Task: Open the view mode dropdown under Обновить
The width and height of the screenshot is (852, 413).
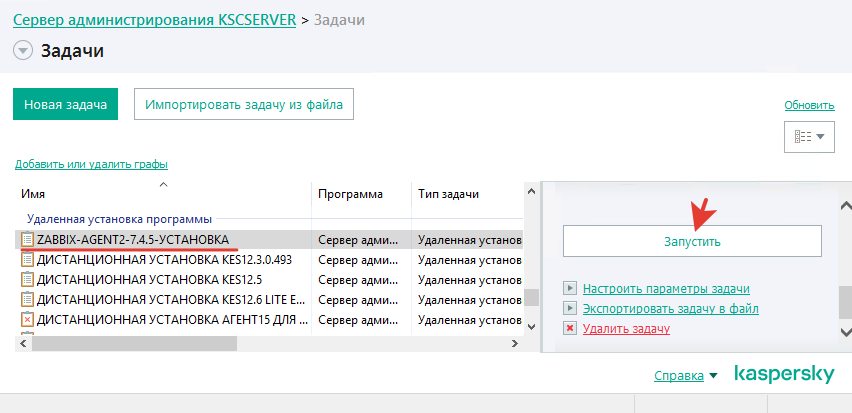Action: point(809,136)
